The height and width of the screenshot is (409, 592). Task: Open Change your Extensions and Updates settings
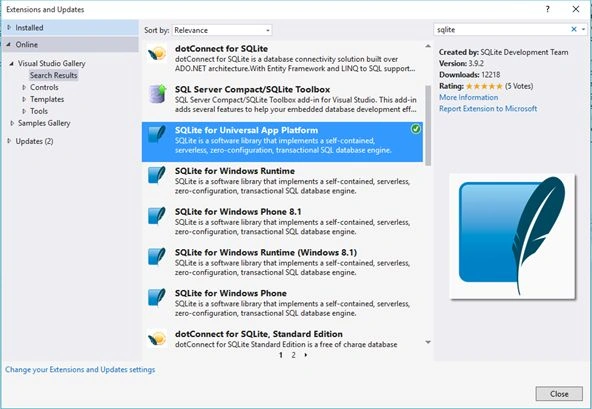pos(80,369)
